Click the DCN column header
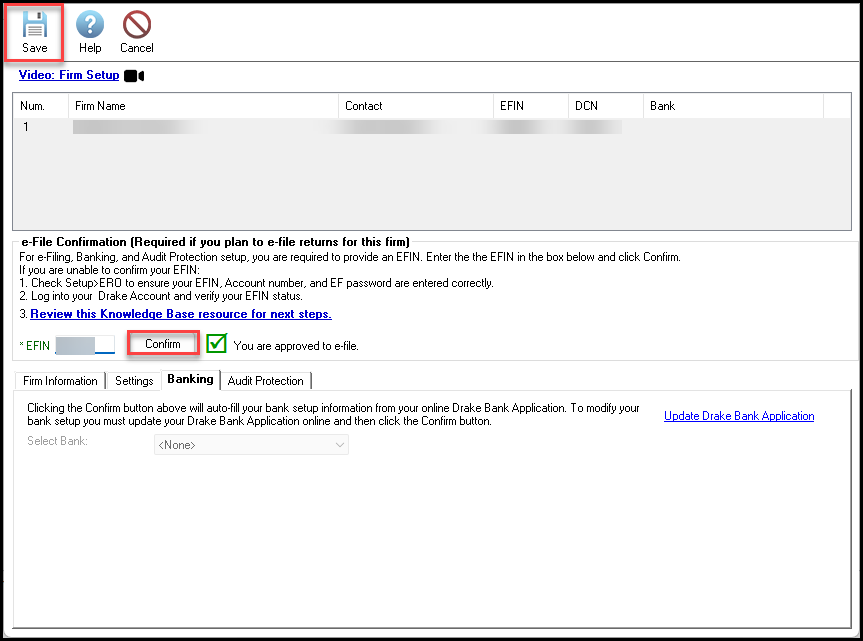 pos(605,106)
